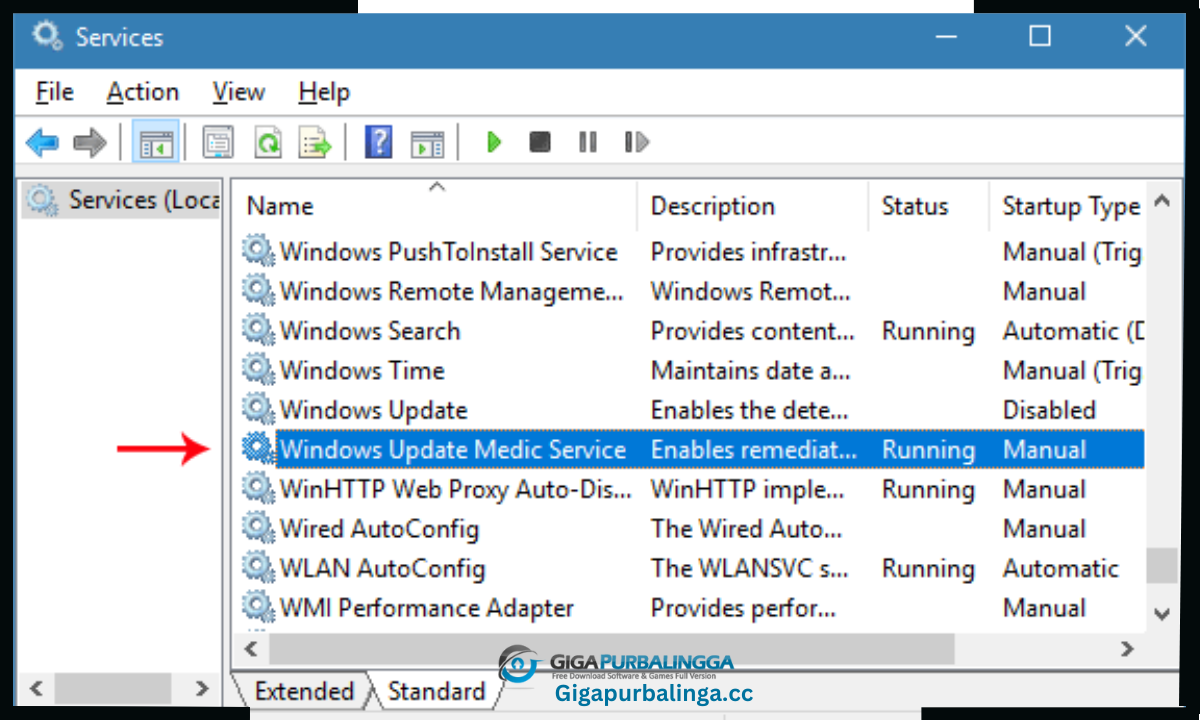This screenshot has width=1200, height=720.
Task: Select the Windows Update service name
Action: click(x=374, y=411)
